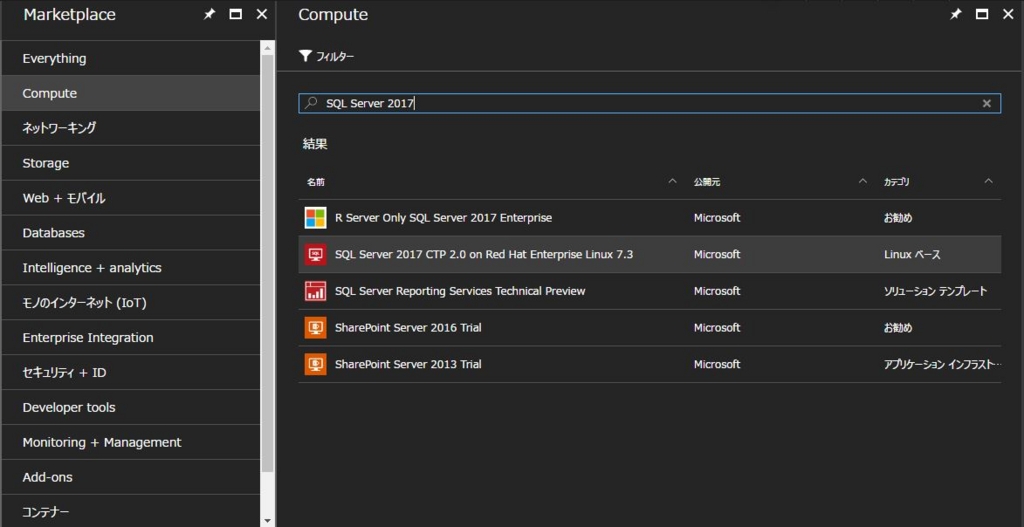Click the Marketplace list scrollbar thumb
The image size is (1024, 527).
coord(268,263)
